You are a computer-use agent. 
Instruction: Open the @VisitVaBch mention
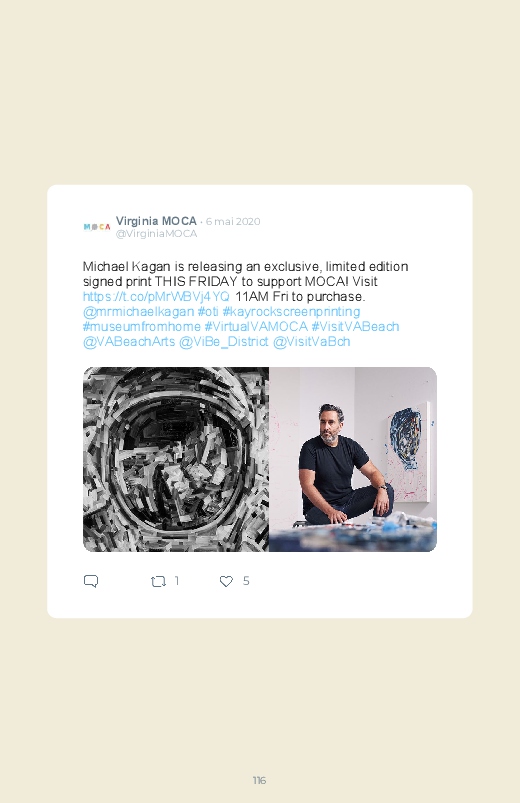coord(311,342)
